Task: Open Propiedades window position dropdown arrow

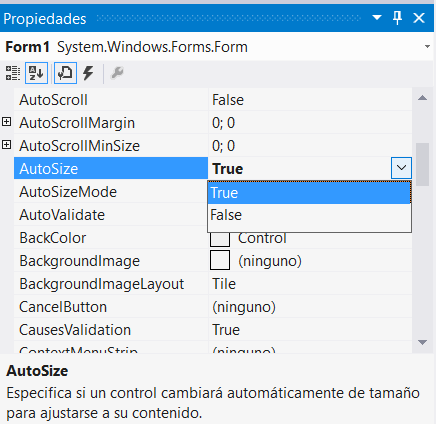Action: pyautogui.click(x=377, y=17)
